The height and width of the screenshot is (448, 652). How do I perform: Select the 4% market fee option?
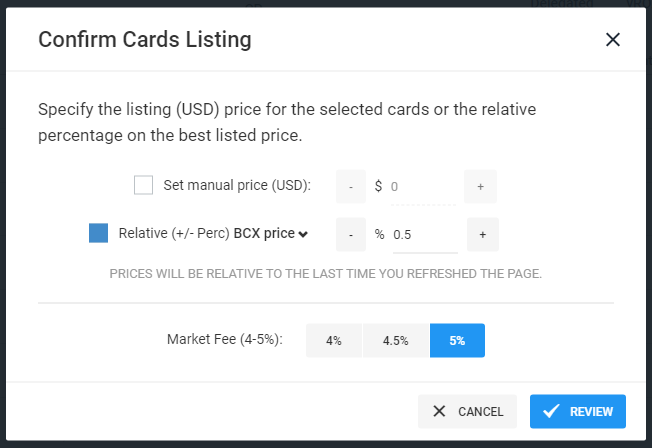(x=334, y=340)
